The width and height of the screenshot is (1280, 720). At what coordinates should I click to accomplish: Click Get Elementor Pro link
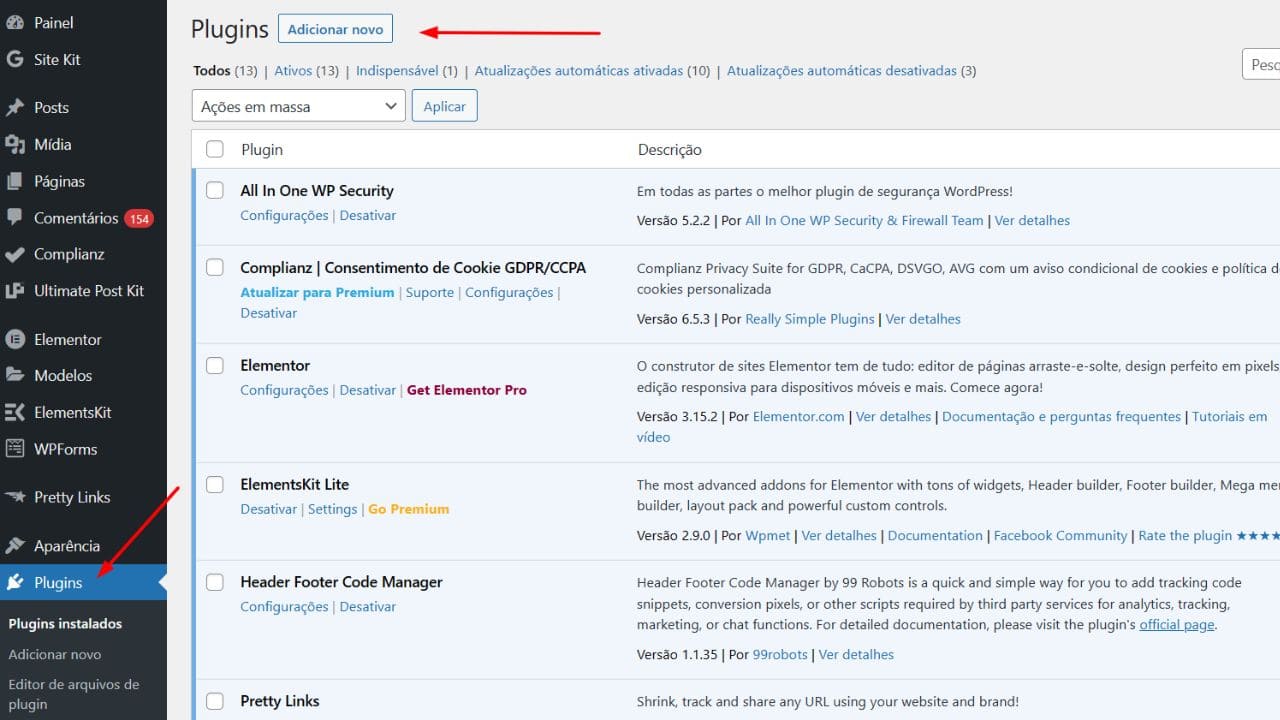tap(467, 390)
